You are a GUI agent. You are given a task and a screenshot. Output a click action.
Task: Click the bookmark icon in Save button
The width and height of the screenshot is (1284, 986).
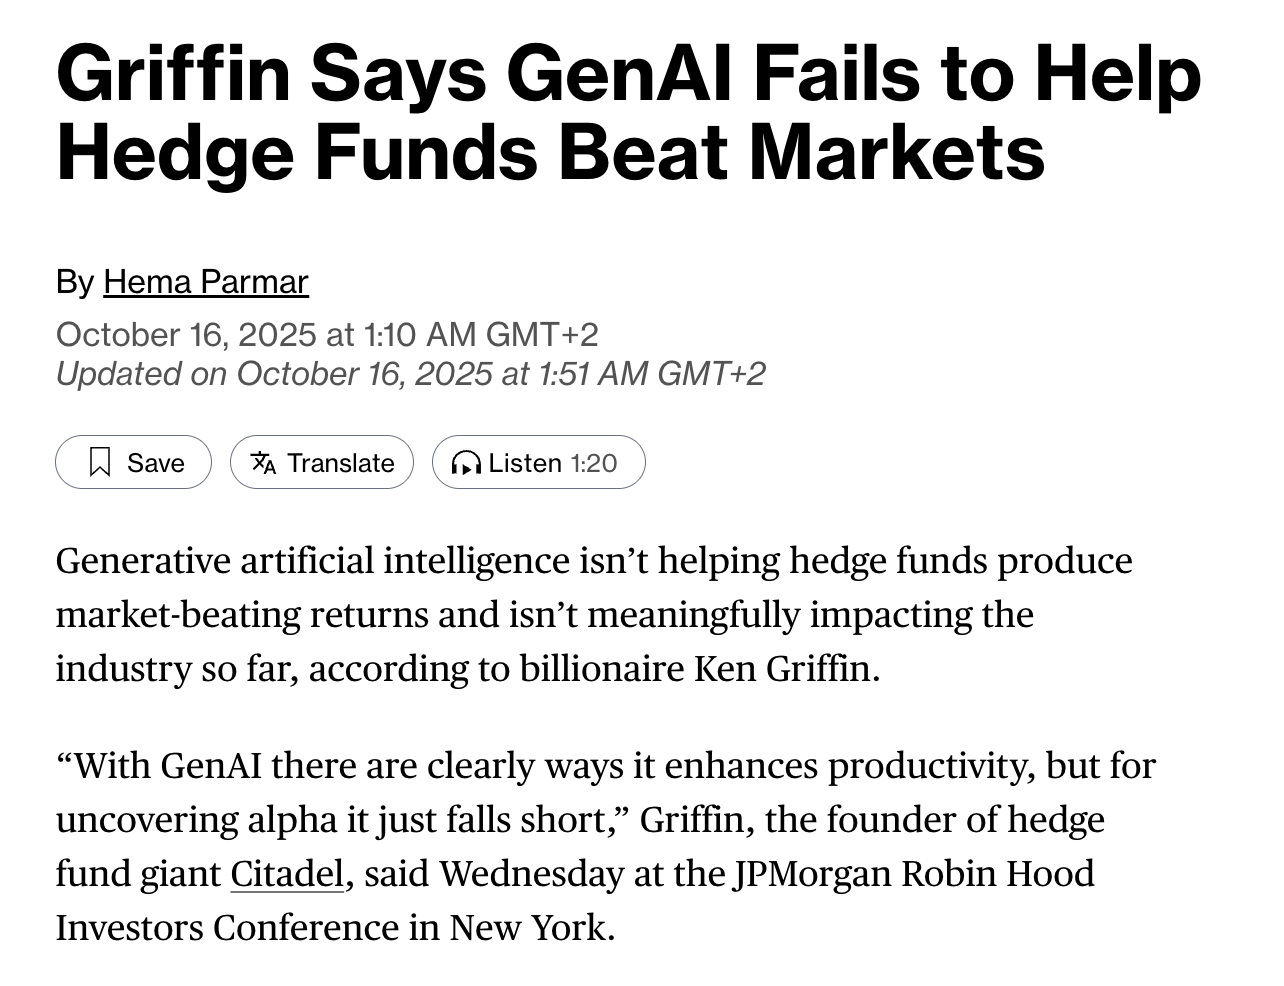[x=99, y=462]
